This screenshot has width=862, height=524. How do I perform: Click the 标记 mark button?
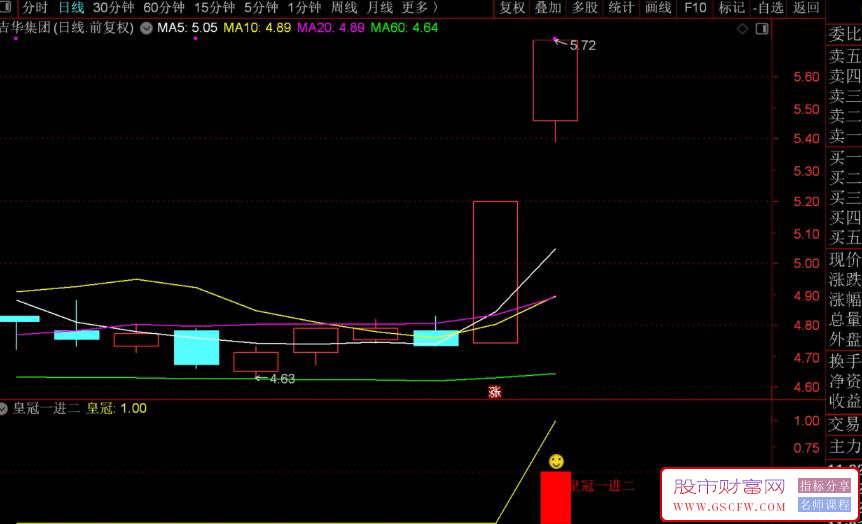click(x=732, y=8)
